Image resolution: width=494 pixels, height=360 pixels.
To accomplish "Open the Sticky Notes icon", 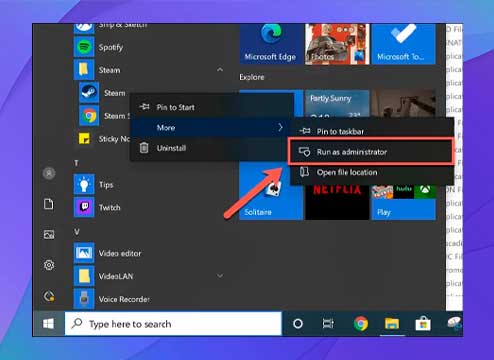I will click(x=84, y=138).
